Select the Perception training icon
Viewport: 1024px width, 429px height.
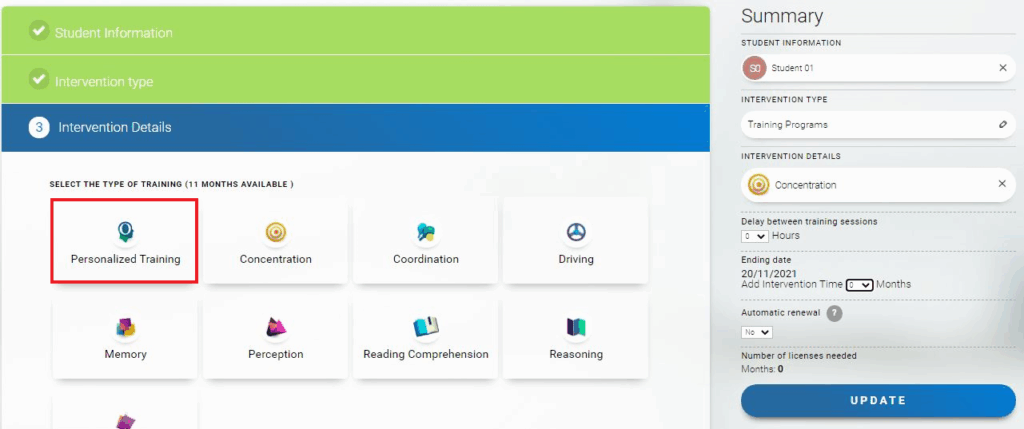pyautogui.click(x=276, y=327)
